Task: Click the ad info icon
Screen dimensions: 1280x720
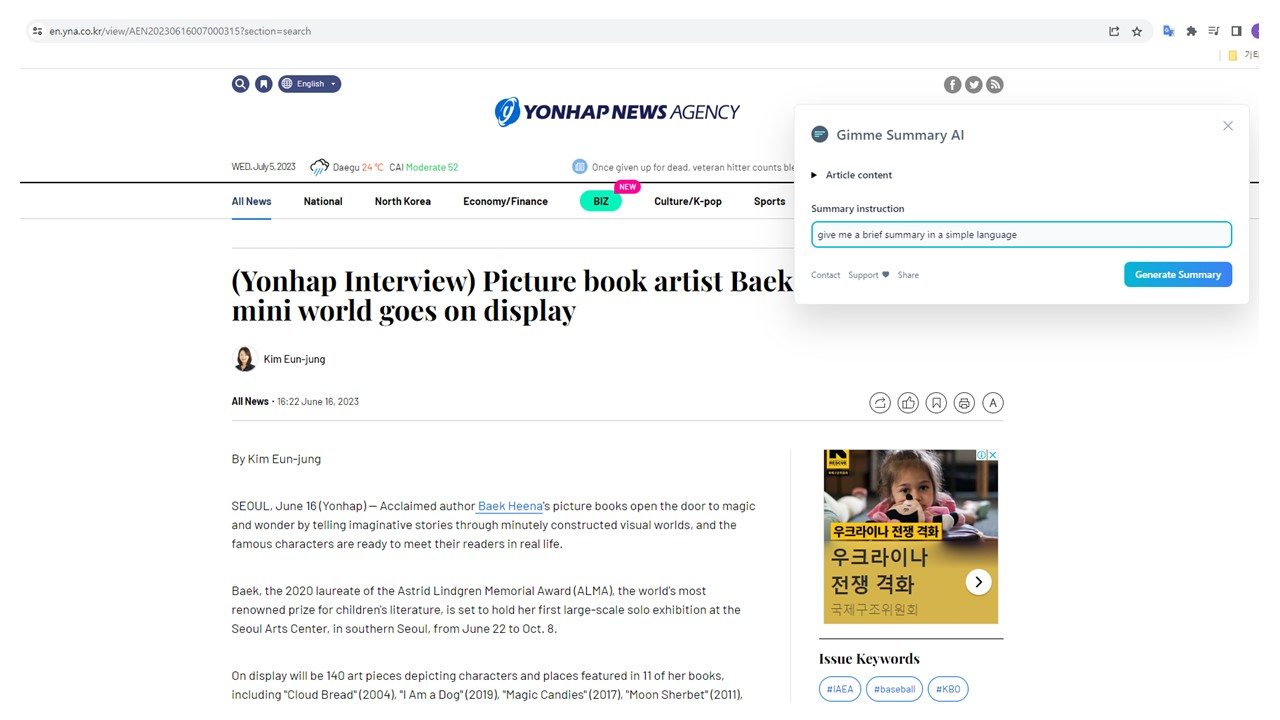Action: click(x=982, y=455)
